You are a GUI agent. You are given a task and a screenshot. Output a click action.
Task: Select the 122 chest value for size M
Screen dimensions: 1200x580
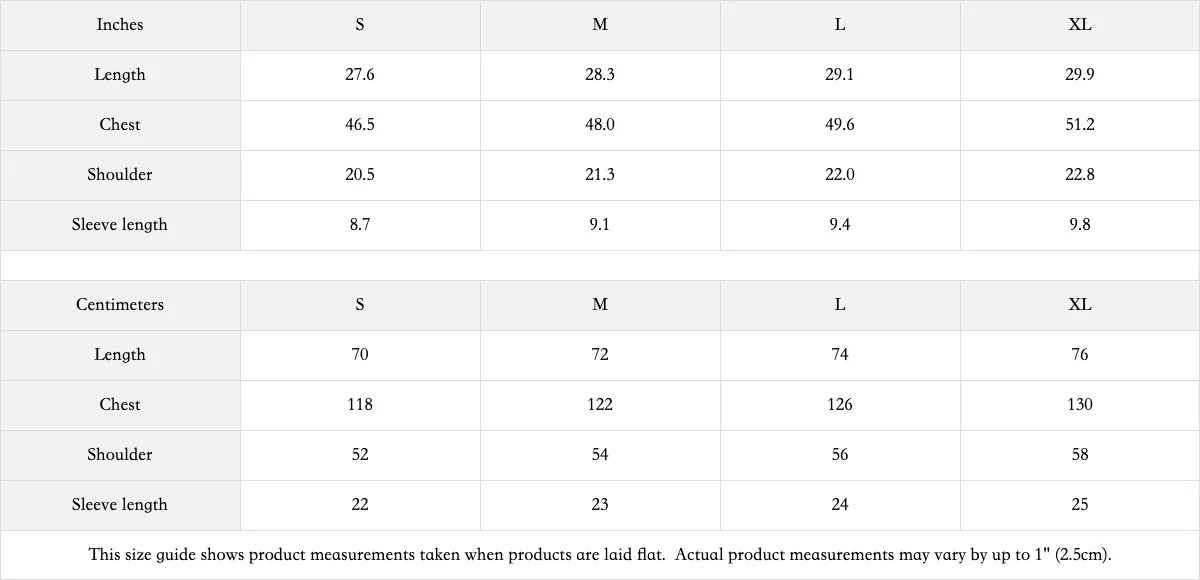600,405
